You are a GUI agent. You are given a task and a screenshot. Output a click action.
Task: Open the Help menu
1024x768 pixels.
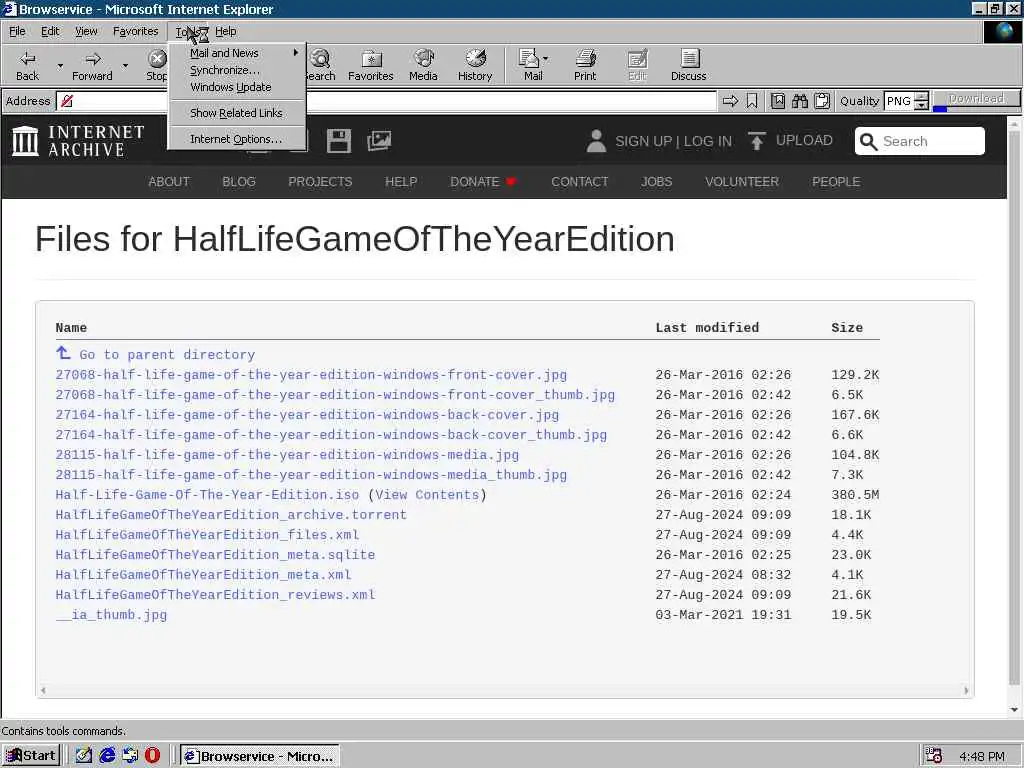pyautogui.click(x=225, y=31)
